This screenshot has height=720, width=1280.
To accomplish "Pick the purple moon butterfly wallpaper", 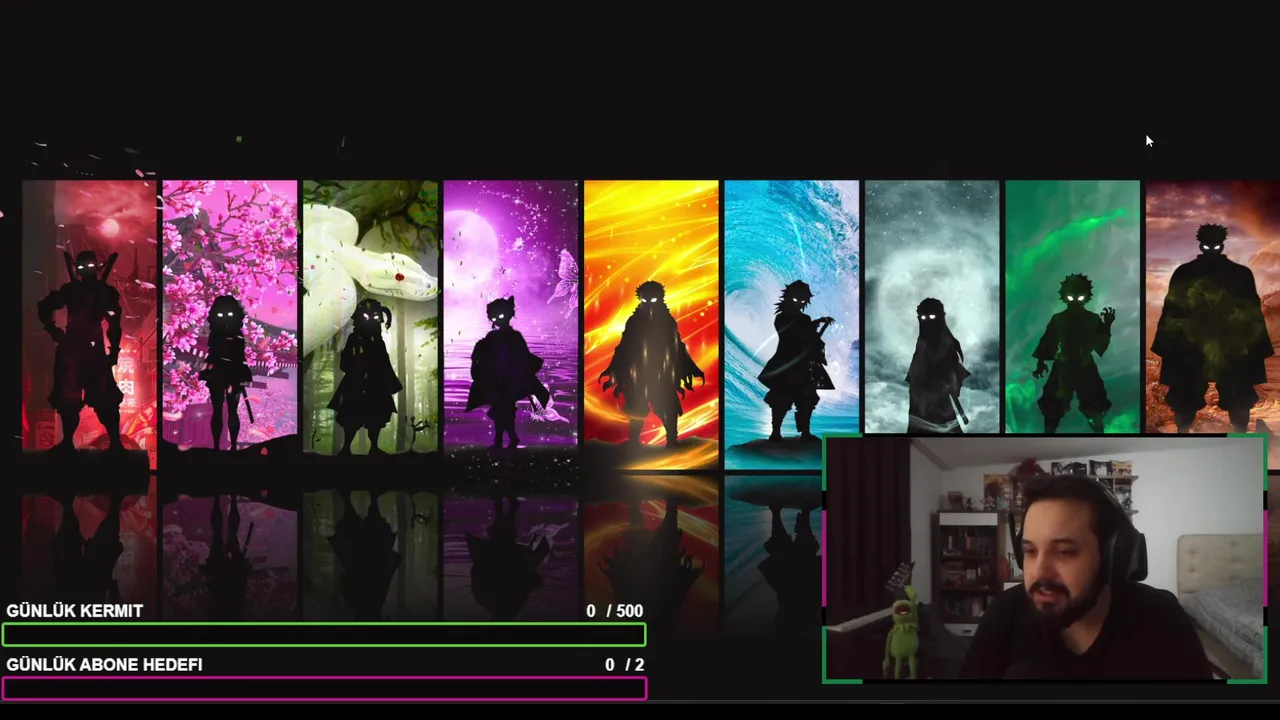I will pyautogui.click(x=510, y=316).
